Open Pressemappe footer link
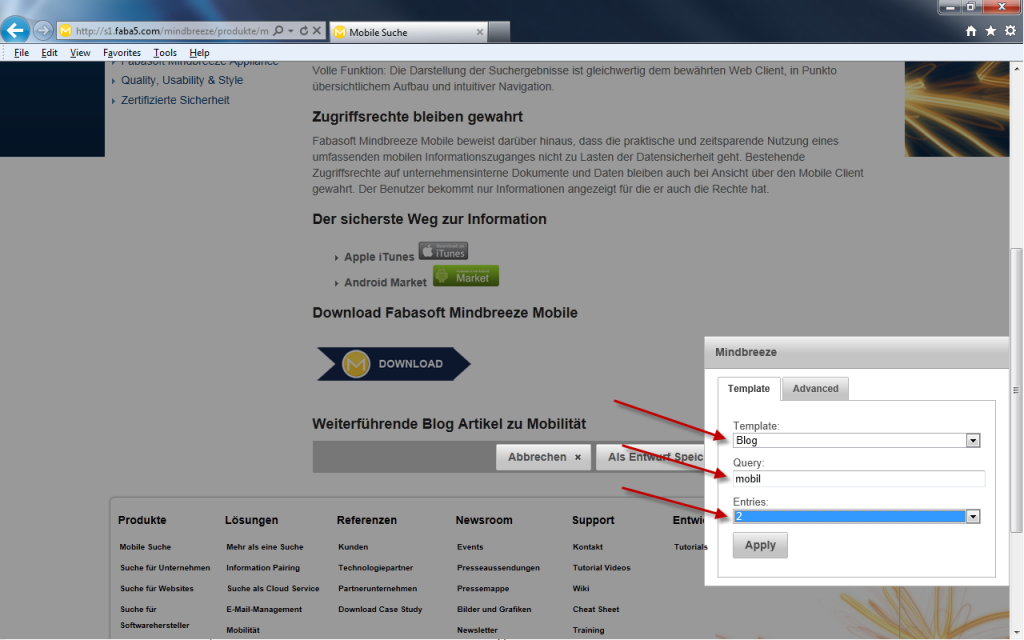The height and width of the screenshot is (640, 1024). coord(483,589)
